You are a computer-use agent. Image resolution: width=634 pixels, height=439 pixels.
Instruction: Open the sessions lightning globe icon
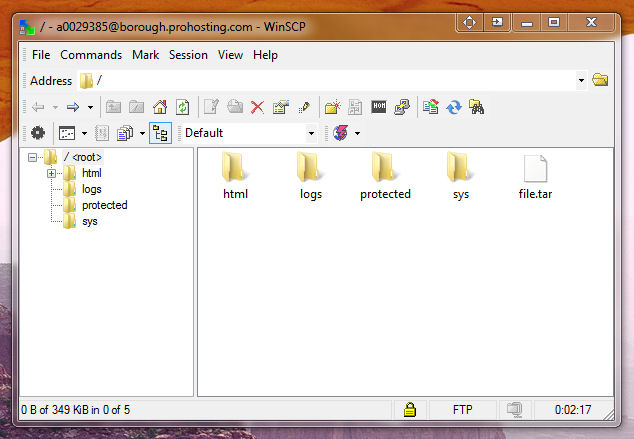coord(340,133)
